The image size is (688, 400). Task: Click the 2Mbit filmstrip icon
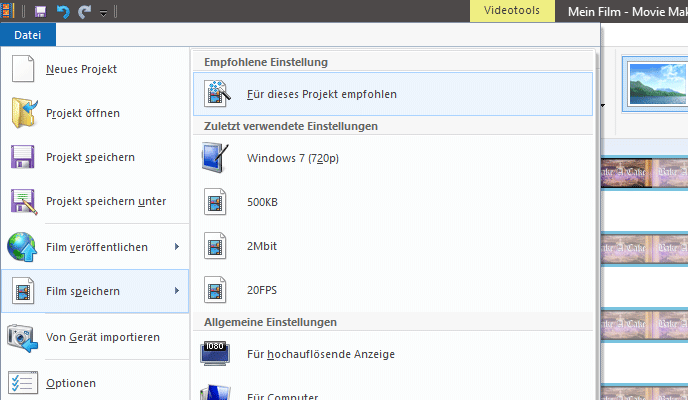(x=216, y=246)
